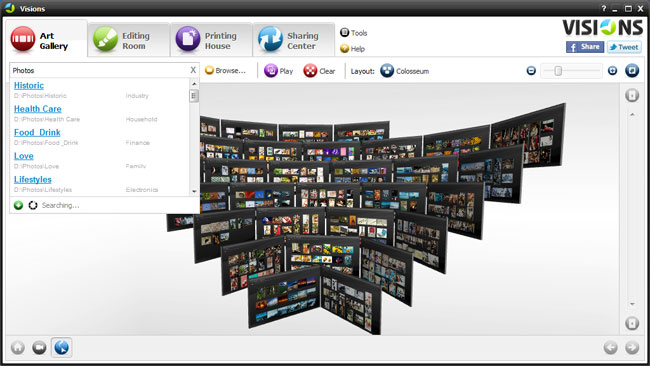Open the Sharing Center tab

[293, 40]
